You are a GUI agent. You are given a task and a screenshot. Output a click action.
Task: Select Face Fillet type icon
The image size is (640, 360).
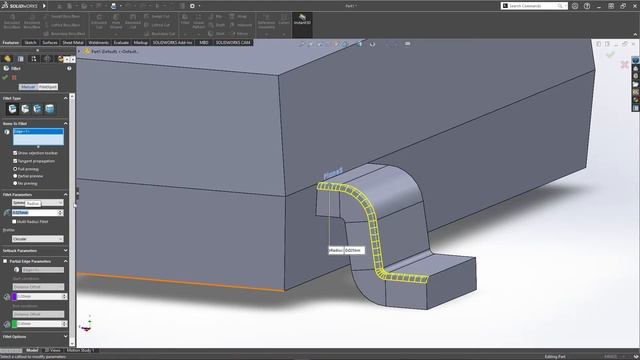pos(38,109)
